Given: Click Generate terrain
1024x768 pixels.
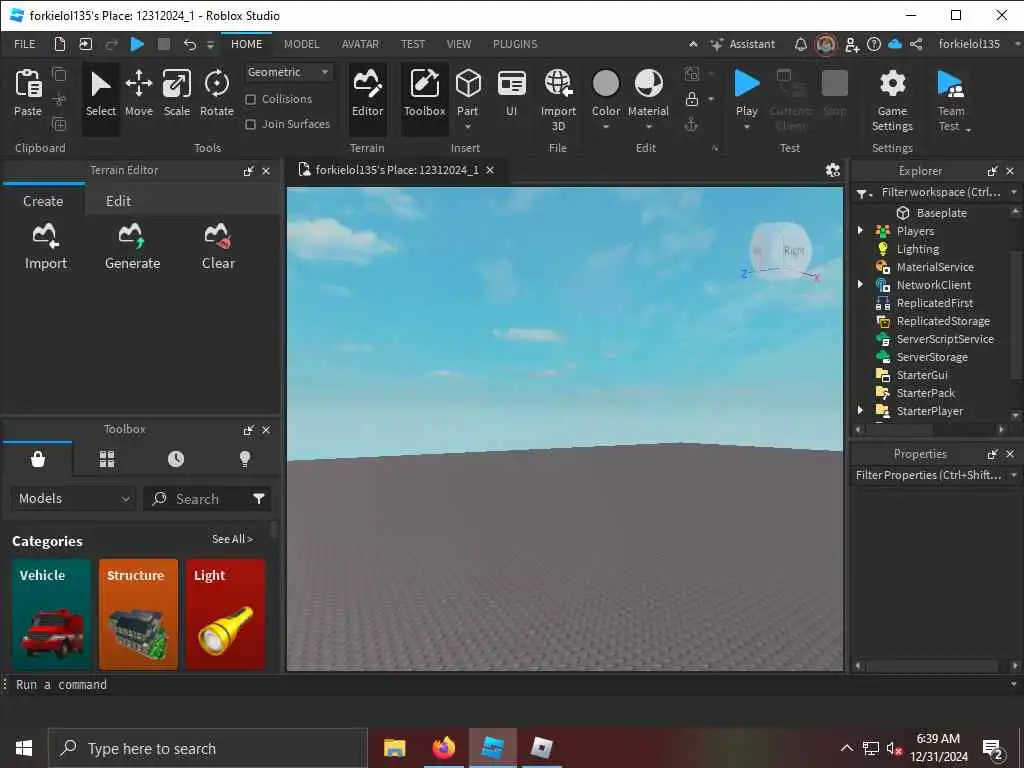Looking at the screenshot, I should point(133,247).
